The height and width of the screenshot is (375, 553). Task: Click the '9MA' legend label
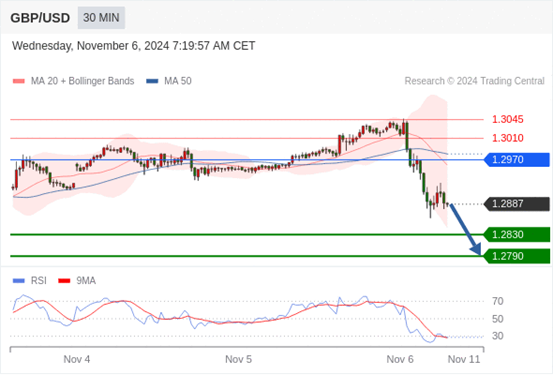coord(86,281)
